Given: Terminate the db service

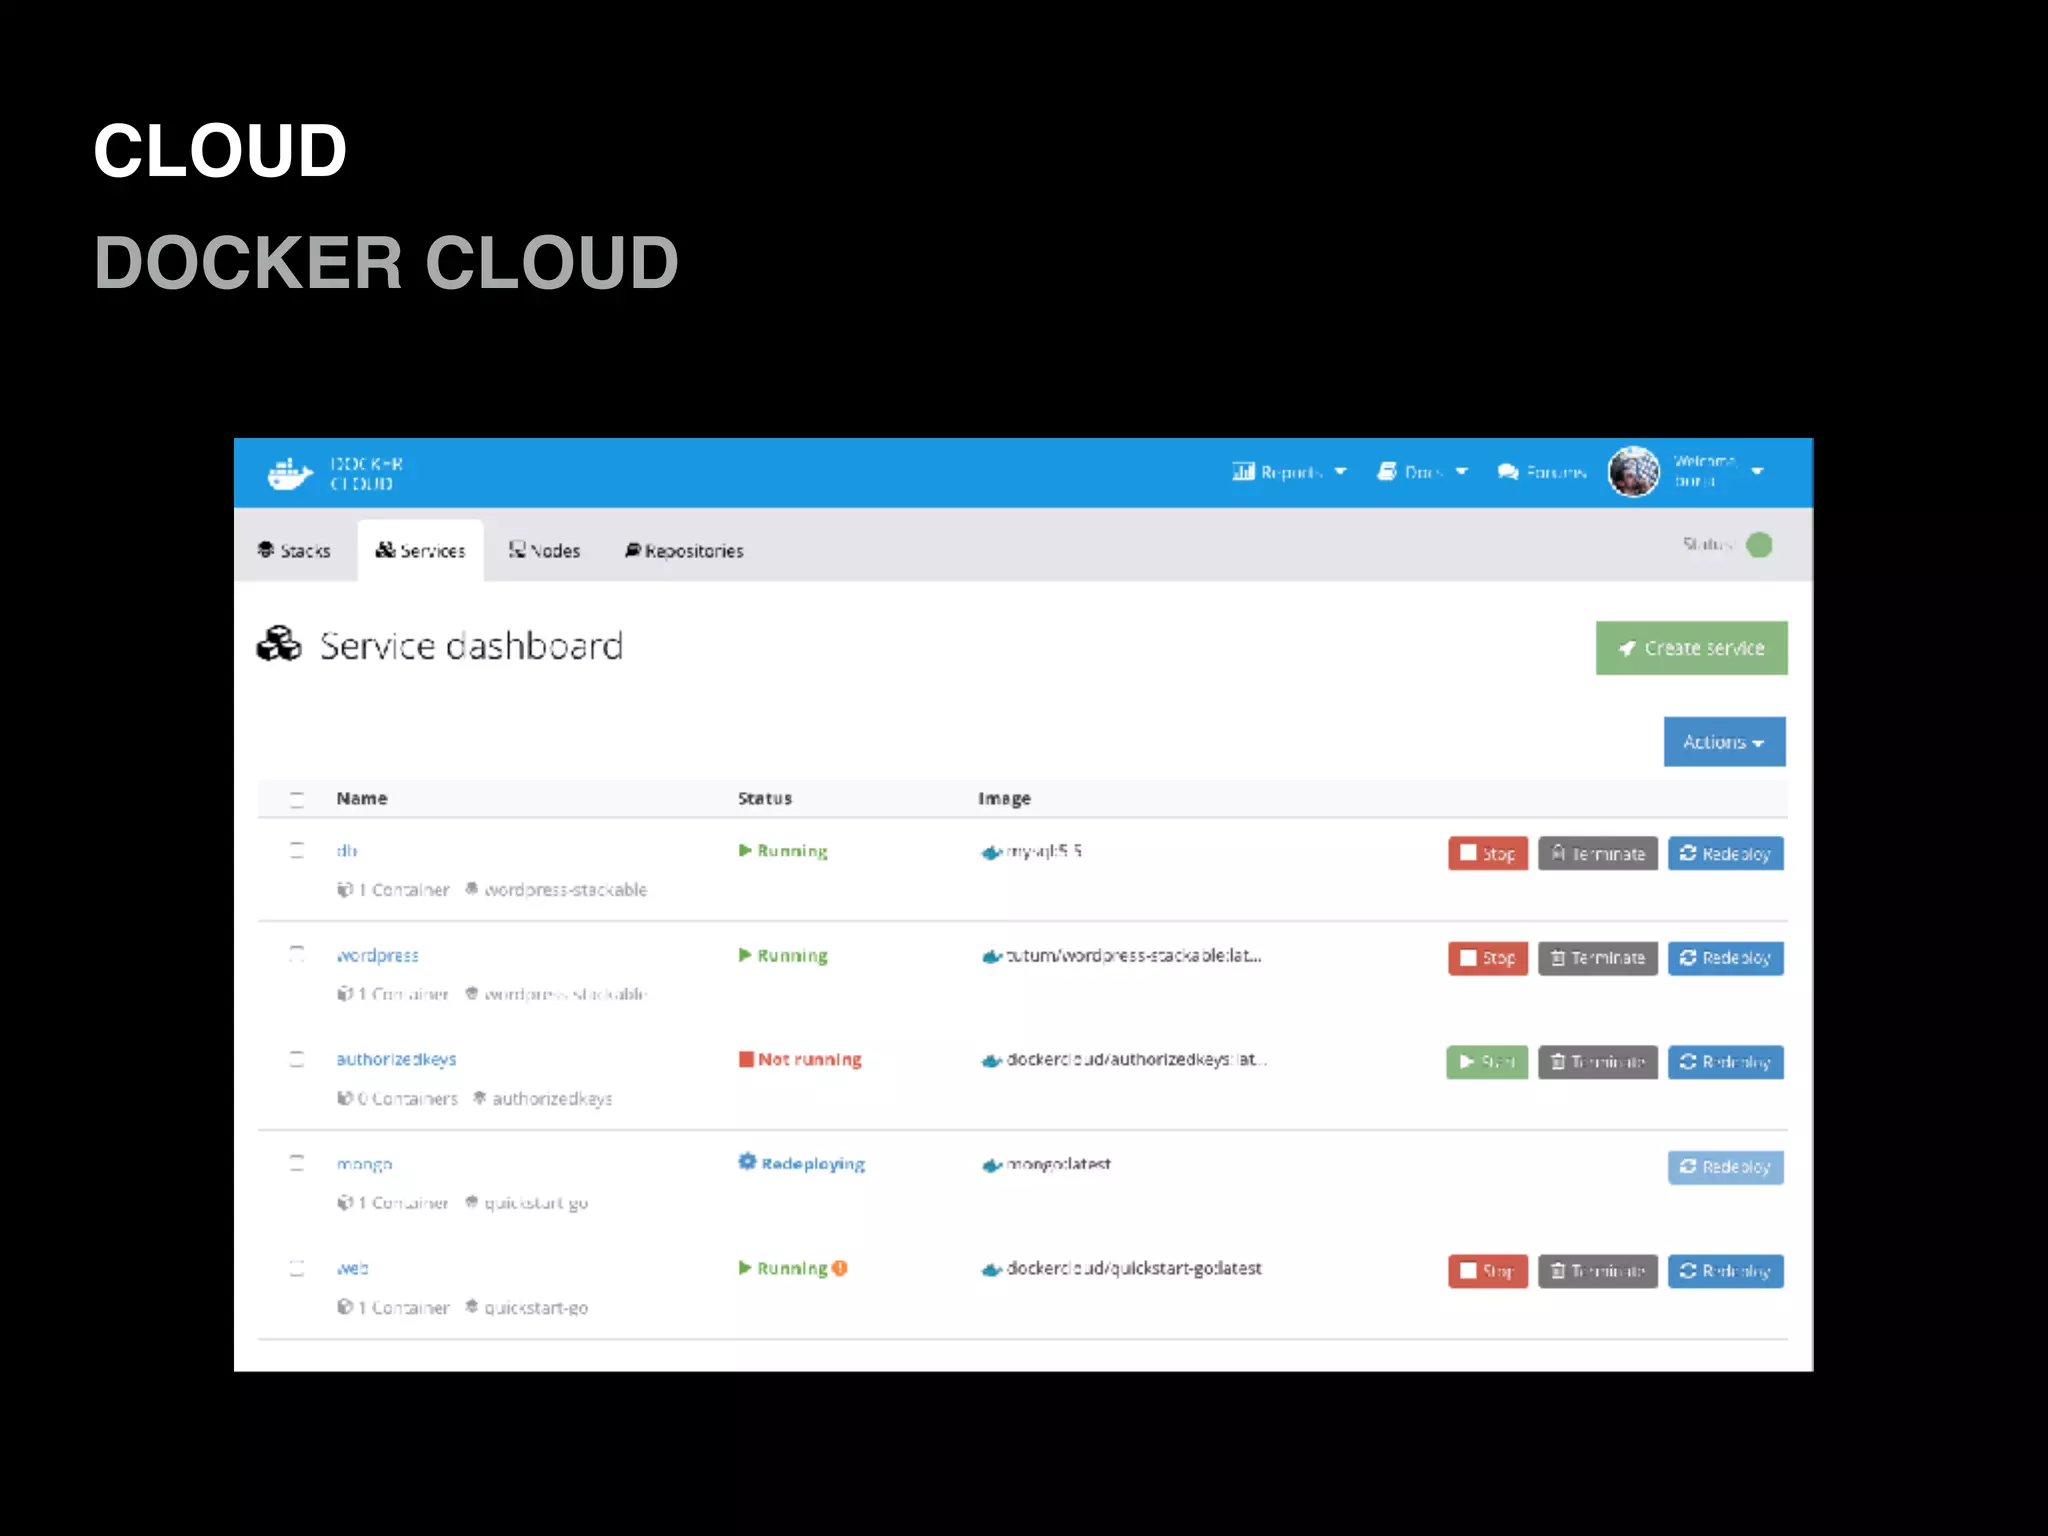Looking at the screenshot, I should (1598, 853).
